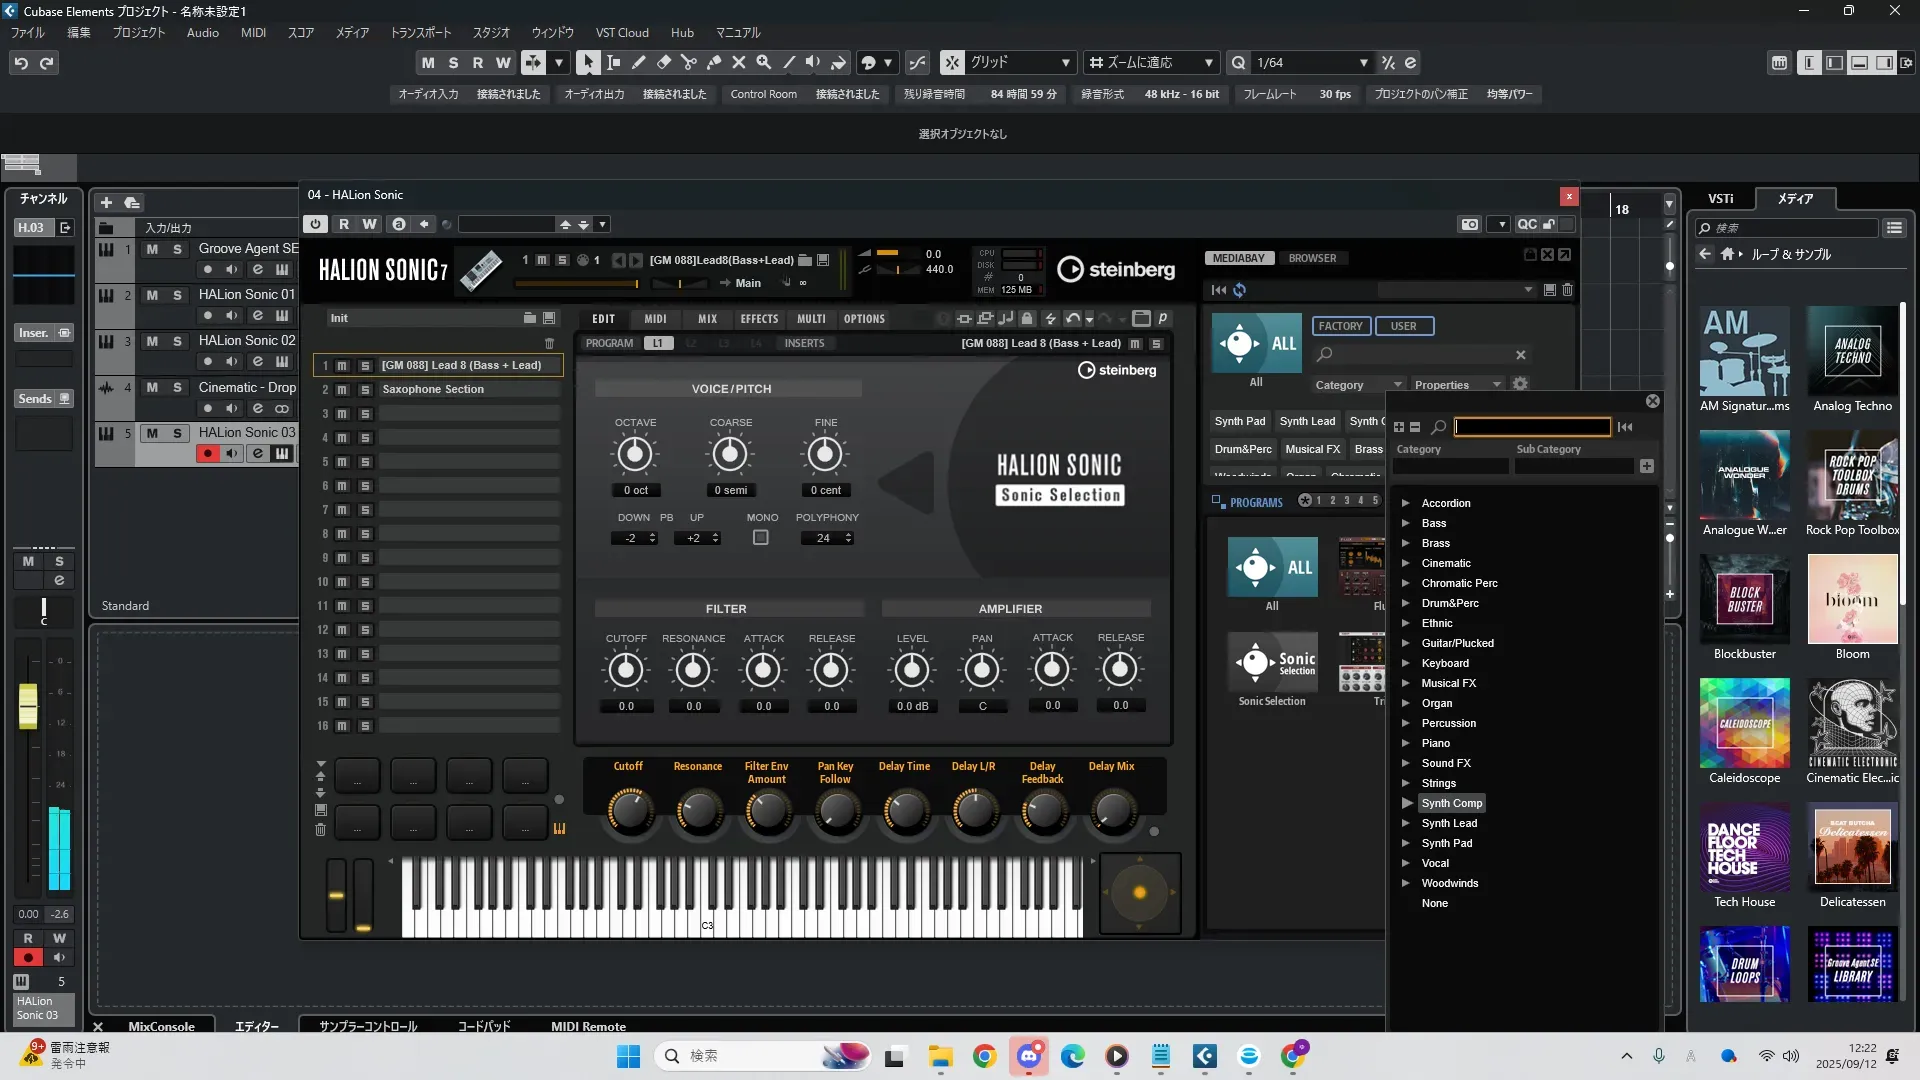Image resolution: width=1920 pixels, height=1080 pixels.
Task: Select the Scissors split tool
Action: (x=688, y=62)
